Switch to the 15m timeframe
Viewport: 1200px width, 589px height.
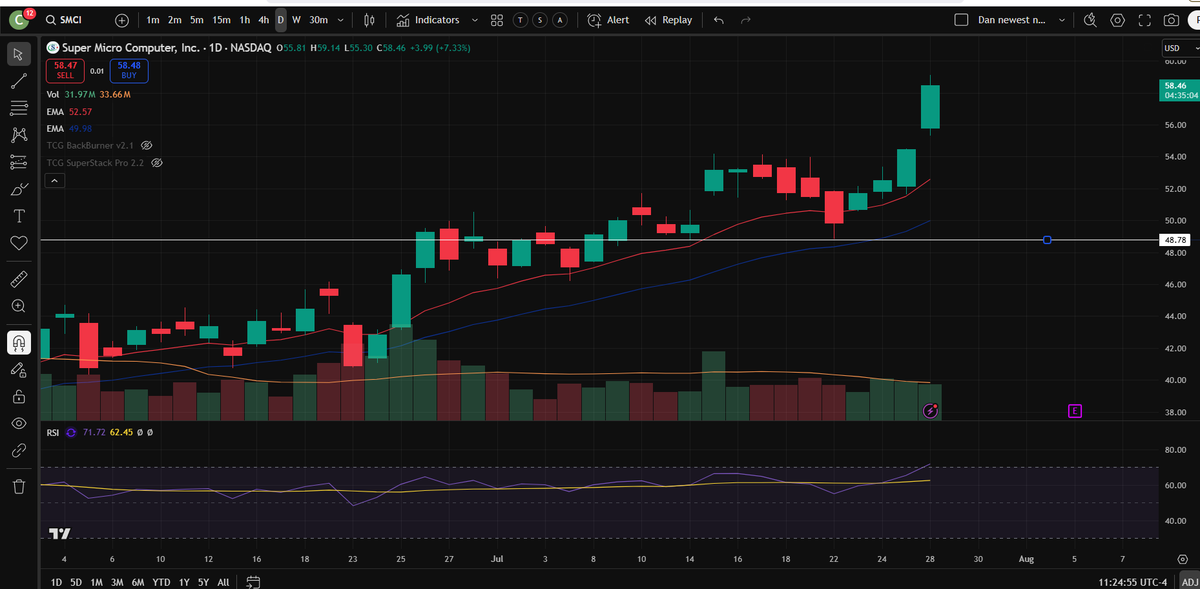(221, 20)
